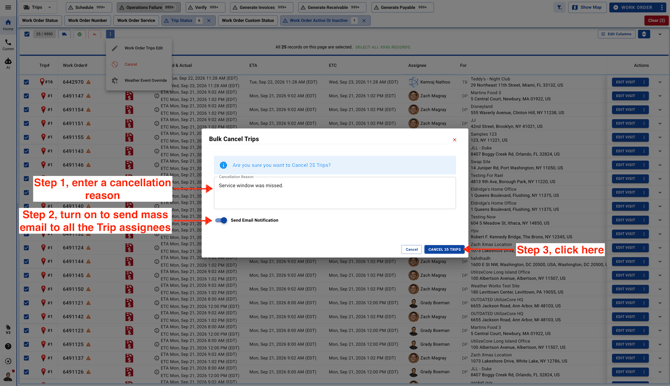Screen dimensions: 670x386
Task: Click the Cancellation Reason text field
Action: 335,193
